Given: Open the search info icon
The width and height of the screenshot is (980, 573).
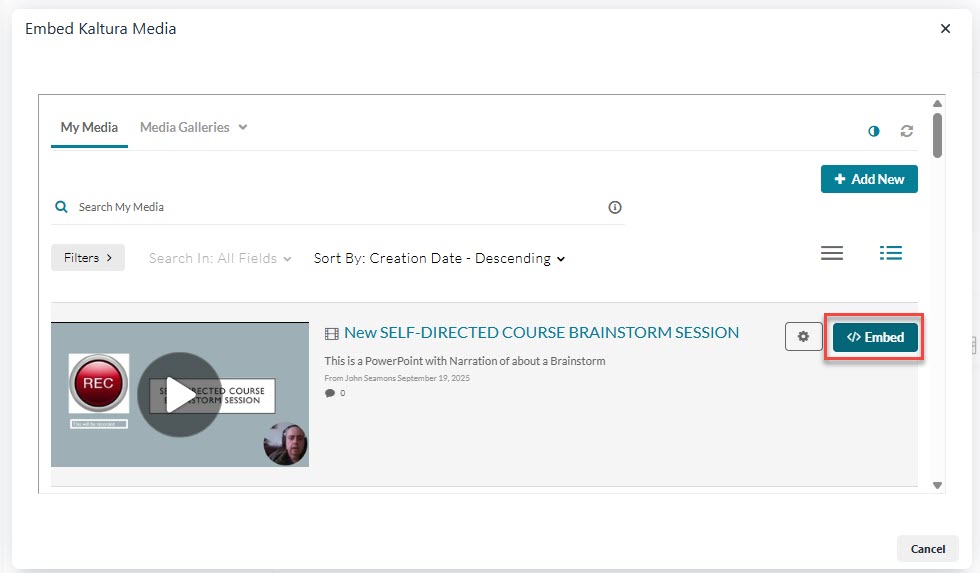Looking at the screenshot, I should [615, 207].
